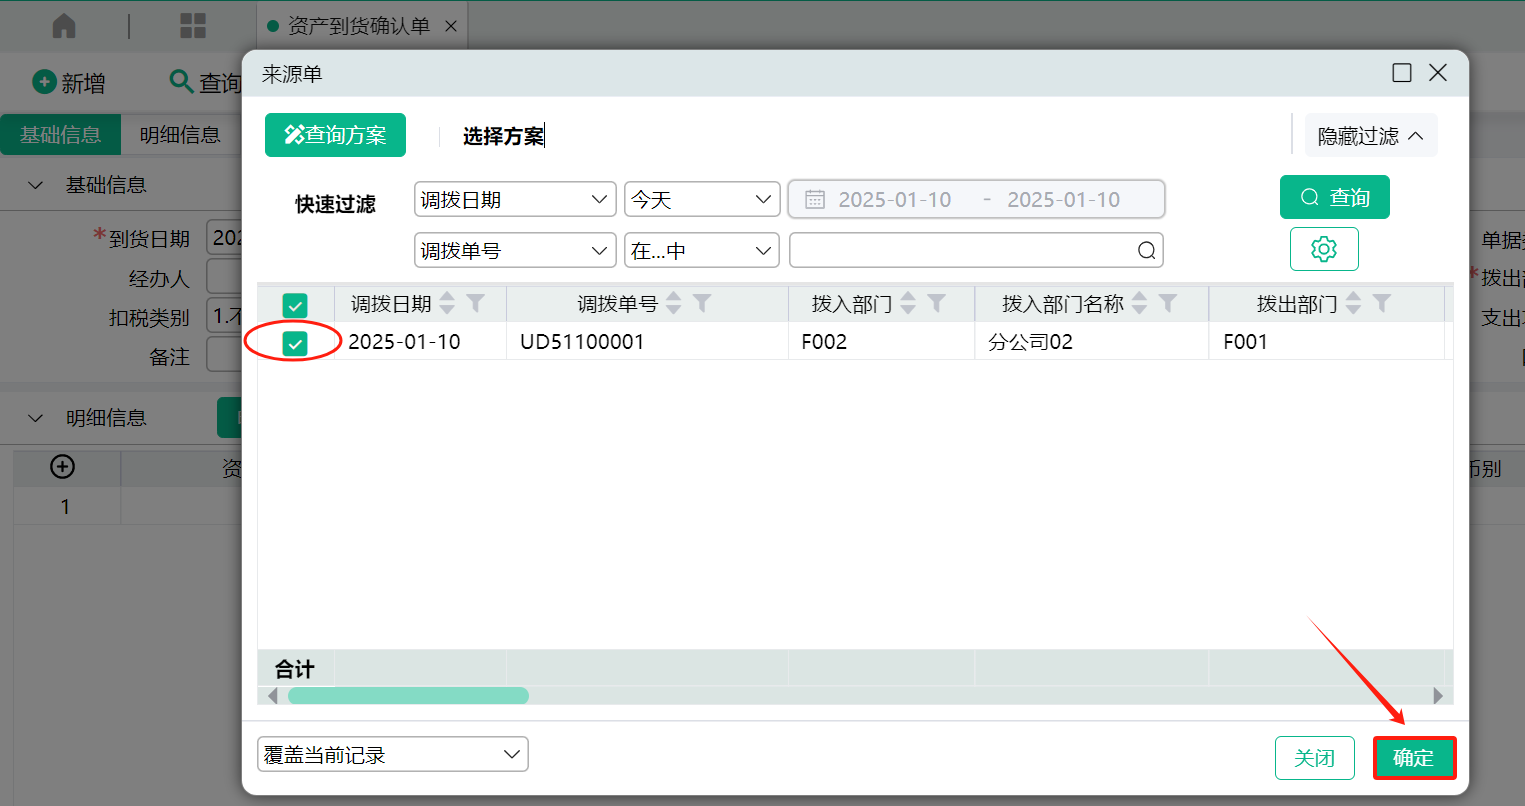Uncheck the UD51100001 row checkbox
The image size is (1525, 806).
295,344
